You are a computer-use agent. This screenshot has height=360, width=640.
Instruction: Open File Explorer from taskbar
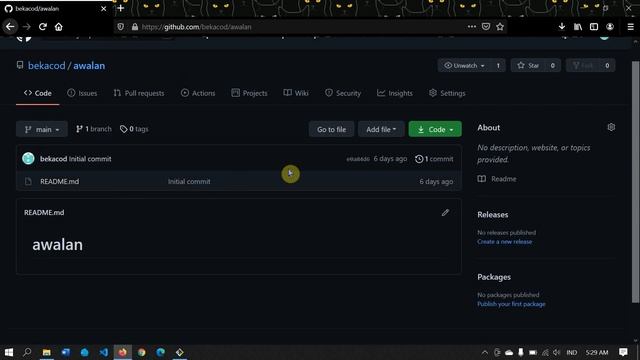click(47, 352)
